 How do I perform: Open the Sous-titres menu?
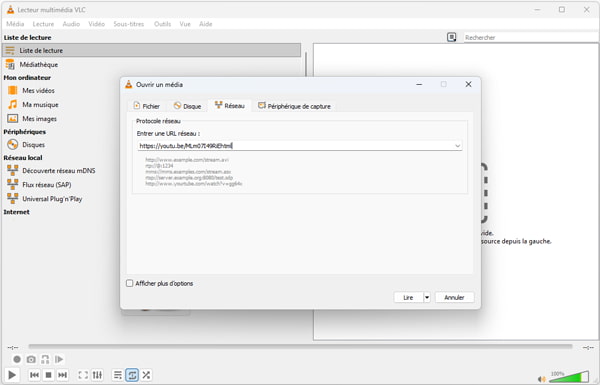[x=129, y=24]
